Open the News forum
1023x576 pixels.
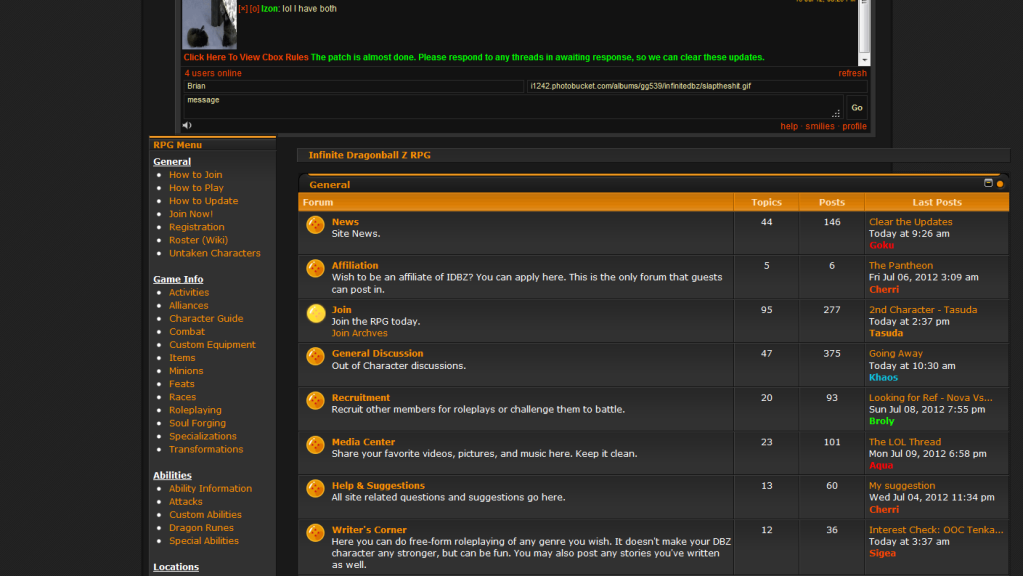coord(345,222)
